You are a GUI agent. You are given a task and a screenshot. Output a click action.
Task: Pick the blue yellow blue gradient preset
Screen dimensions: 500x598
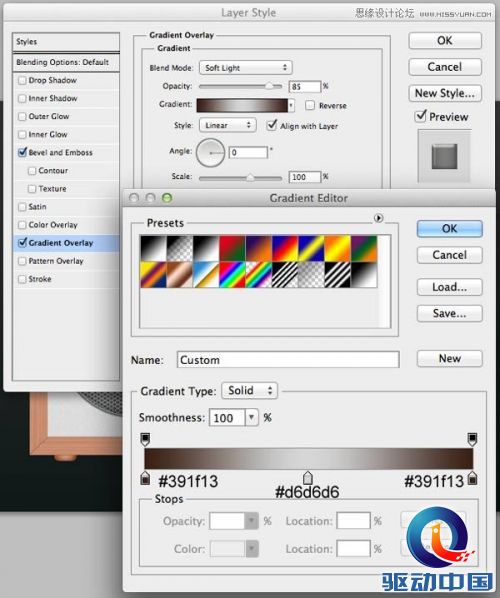pos(311,248)
